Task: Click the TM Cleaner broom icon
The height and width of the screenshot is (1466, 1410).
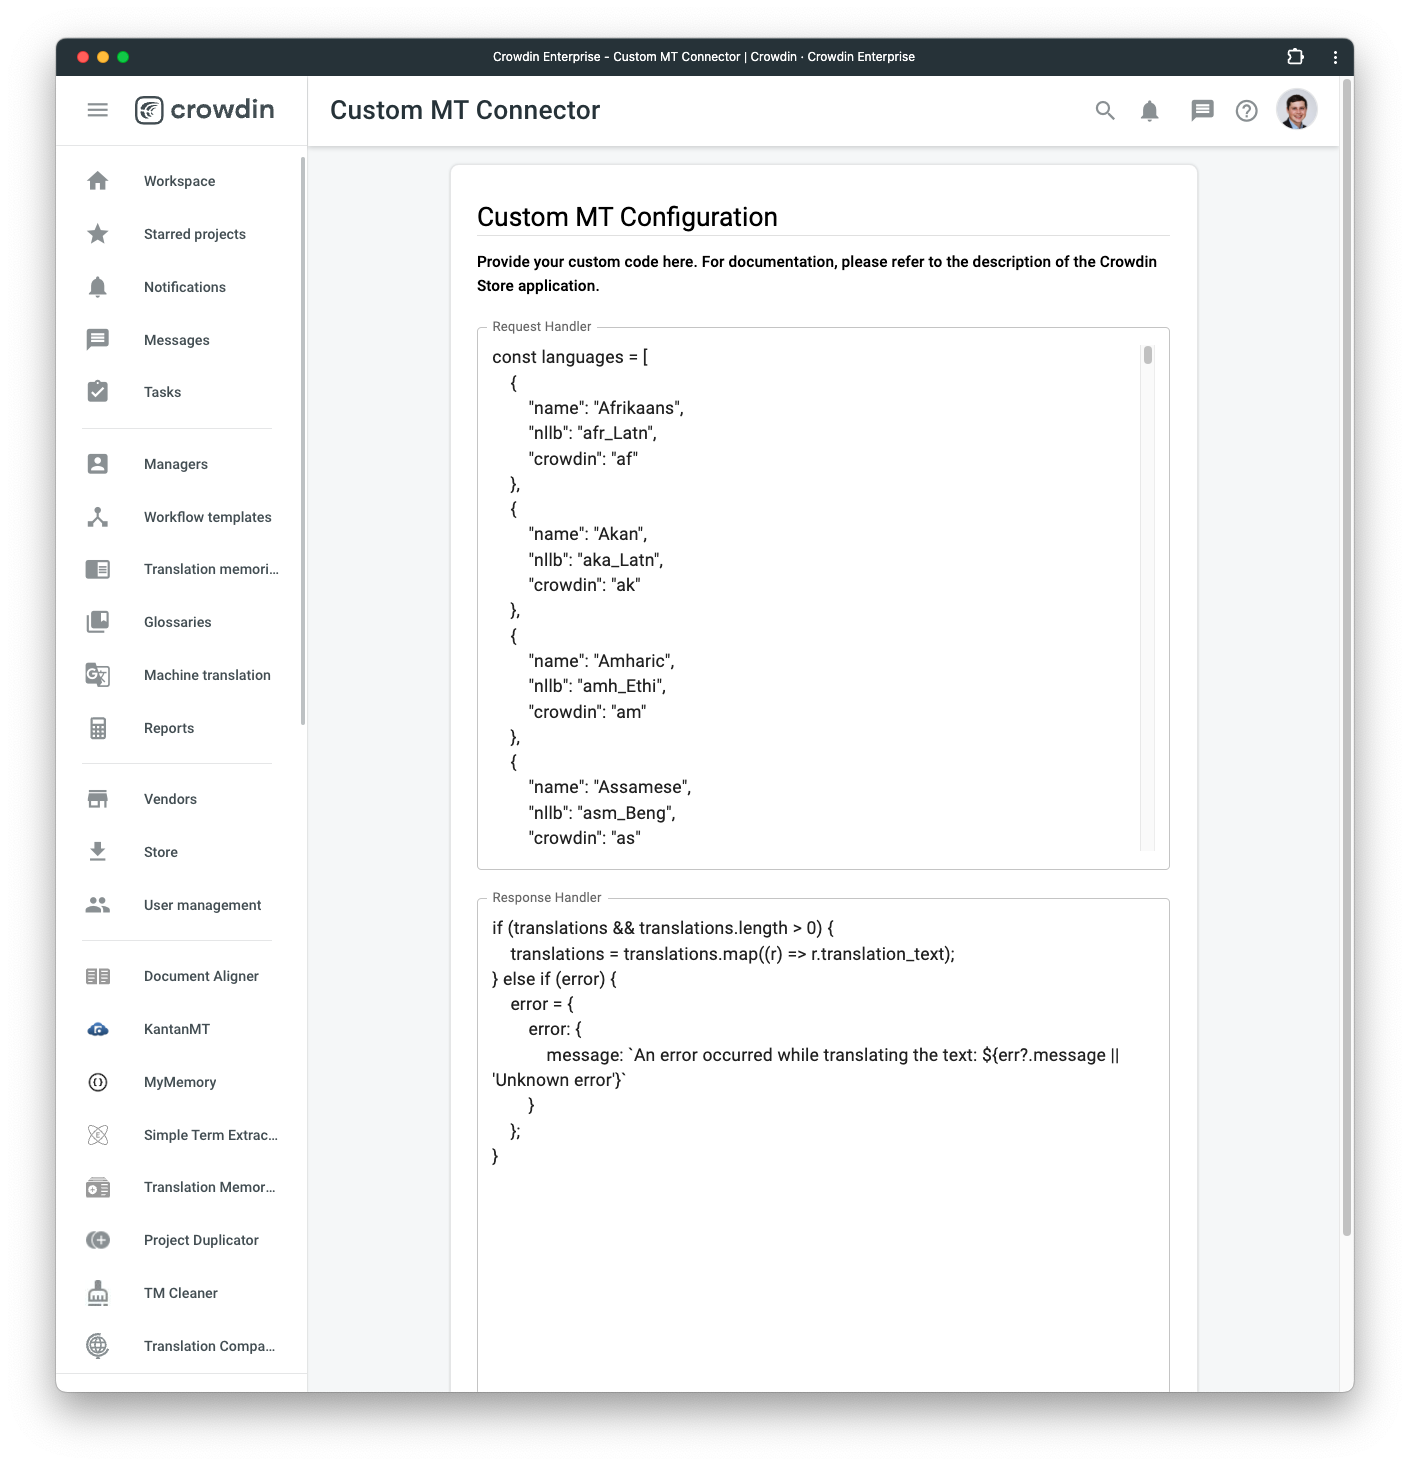Action: [x=98, y=1293]
